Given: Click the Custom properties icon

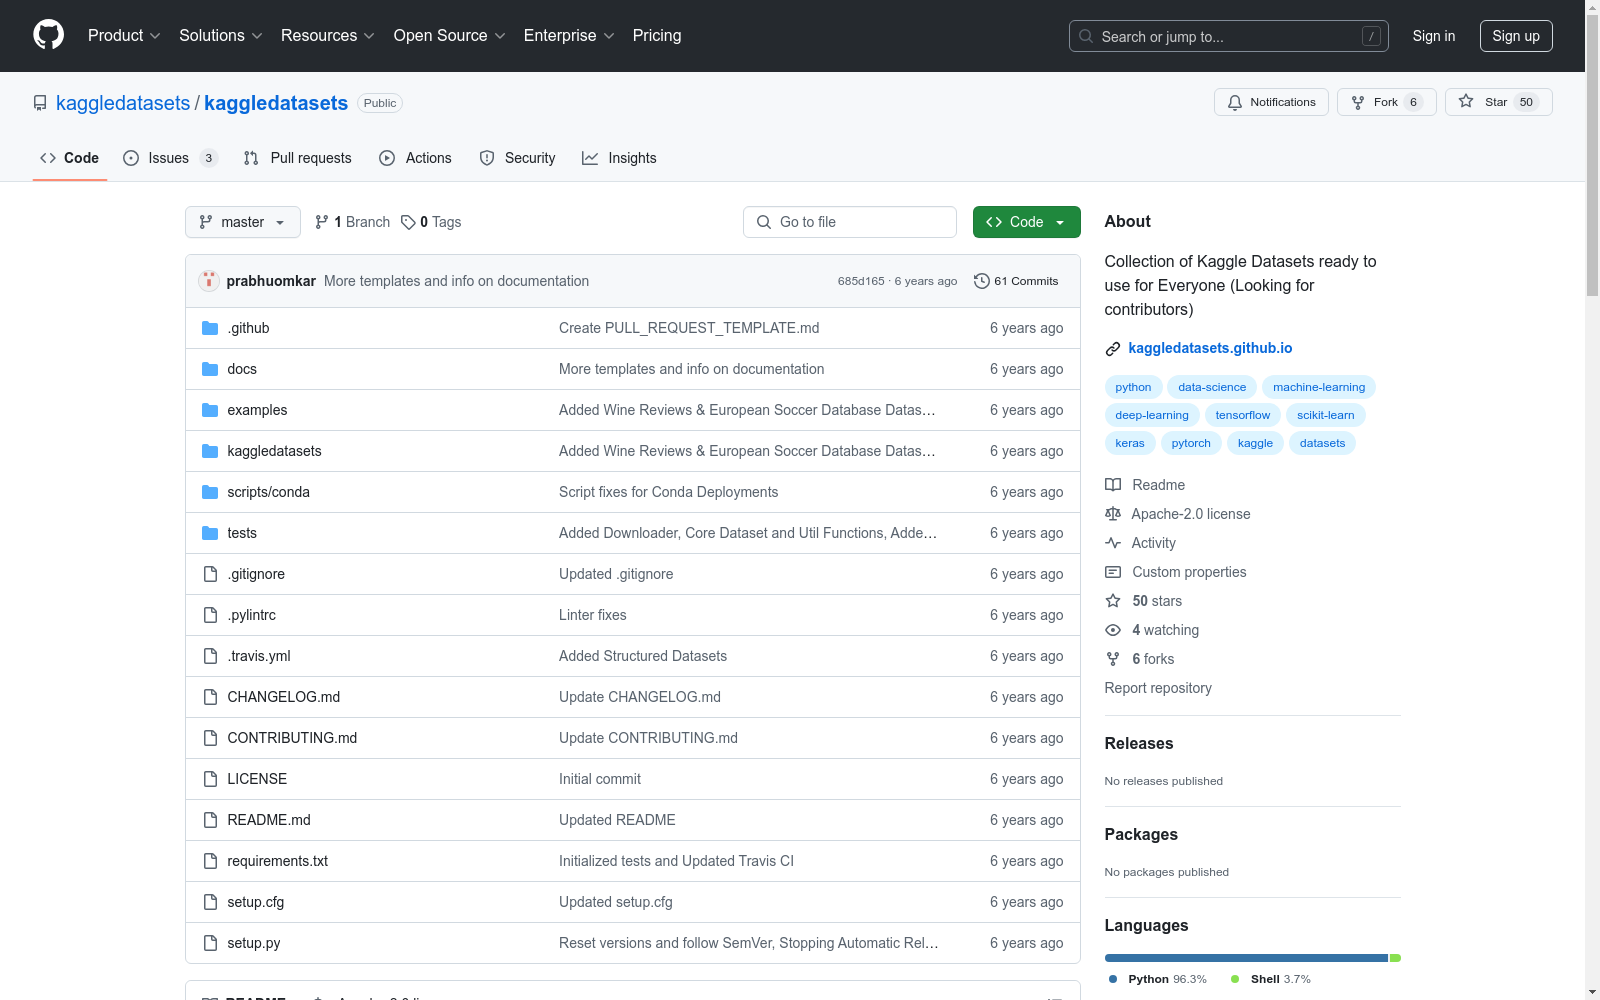Looking at the screenshot, I should click(x=1113, y=572).
